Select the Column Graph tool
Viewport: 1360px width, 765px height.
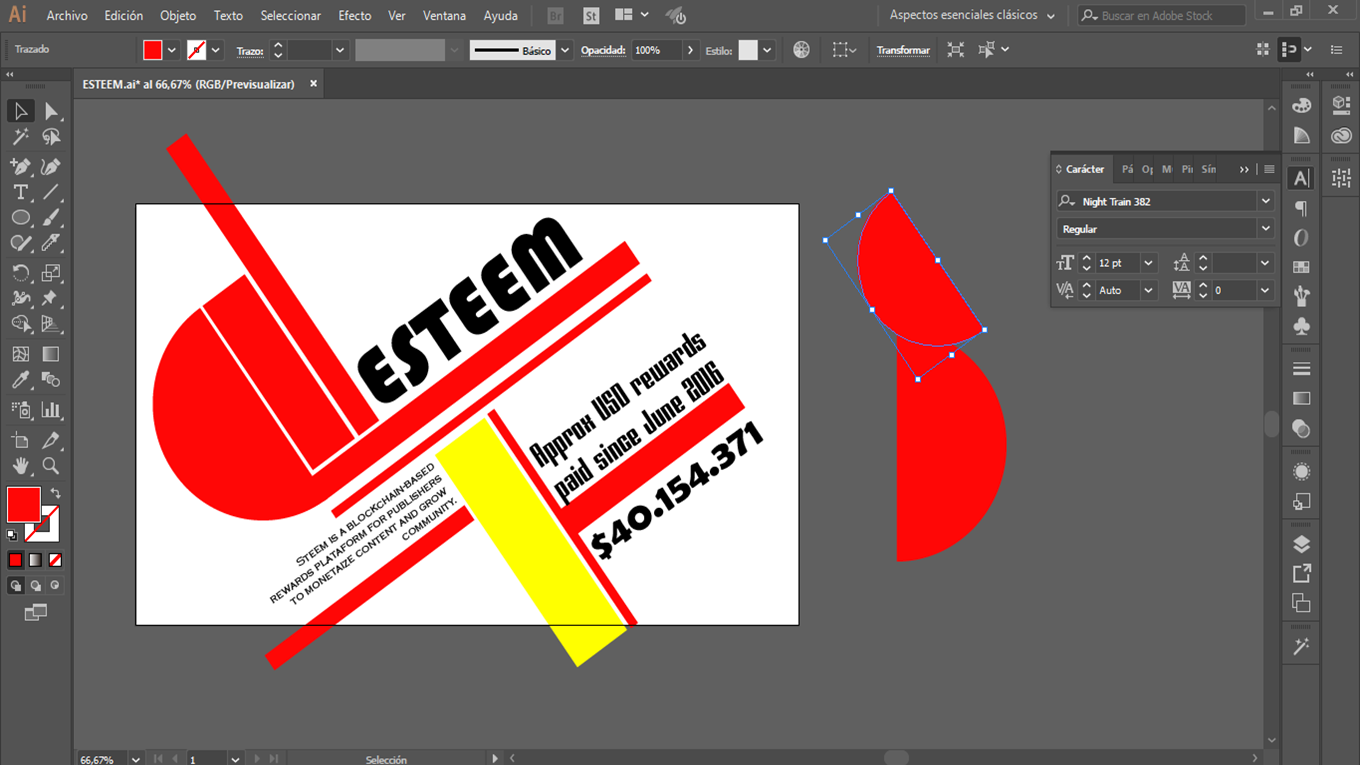click(x=51, y=409)
